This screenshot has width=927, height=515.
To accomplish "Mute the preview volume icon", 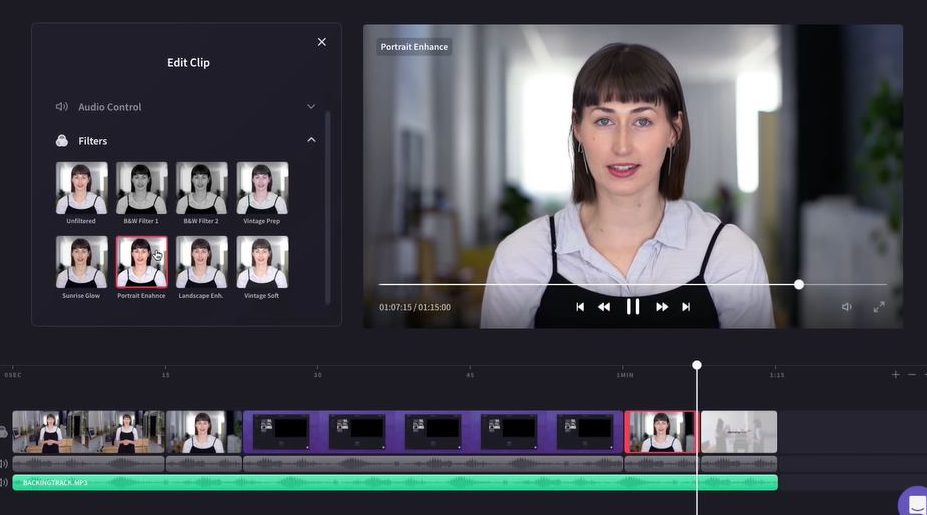I will click(x=847, y=307).
